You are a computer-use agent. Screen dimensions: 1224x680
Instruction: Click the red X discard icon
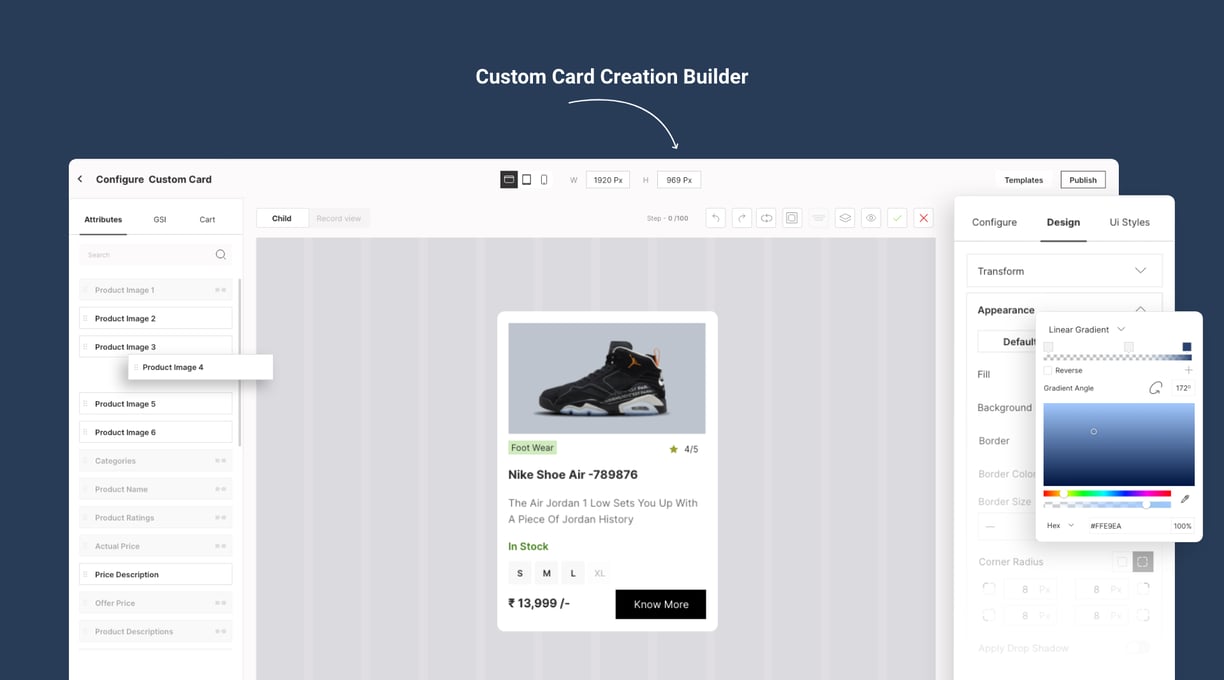924,218
